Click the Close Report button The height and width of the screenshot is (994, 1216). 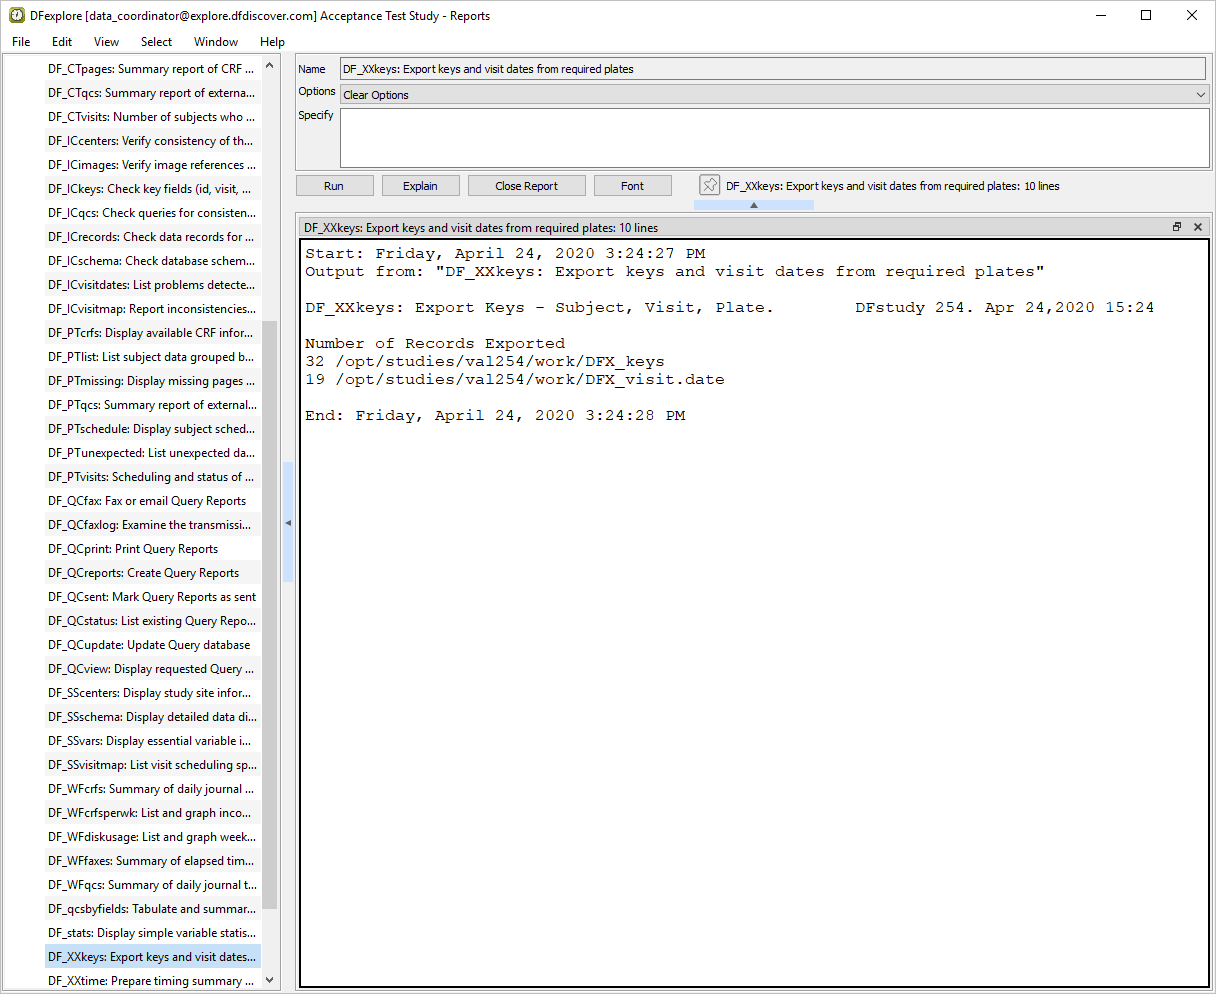tap(526, 186)
